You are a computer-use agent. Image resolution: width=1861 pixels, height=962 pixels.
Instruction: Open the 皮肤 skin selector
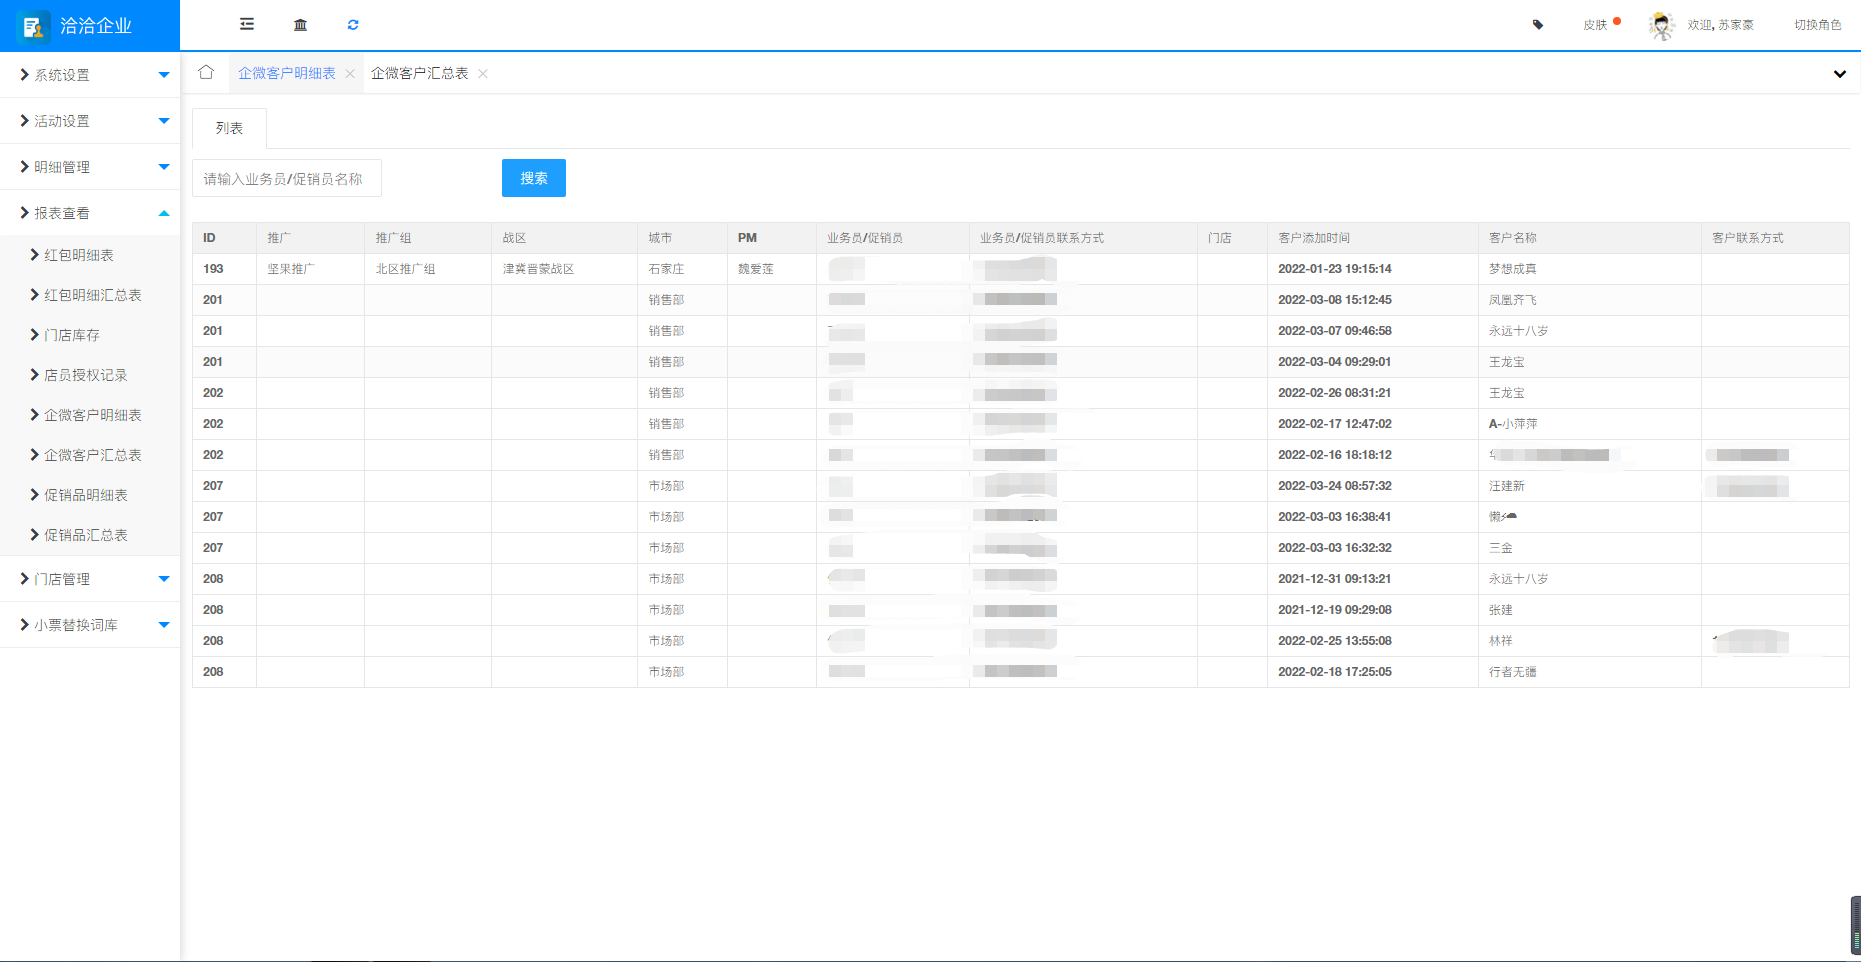click(x=1595, y=24)
